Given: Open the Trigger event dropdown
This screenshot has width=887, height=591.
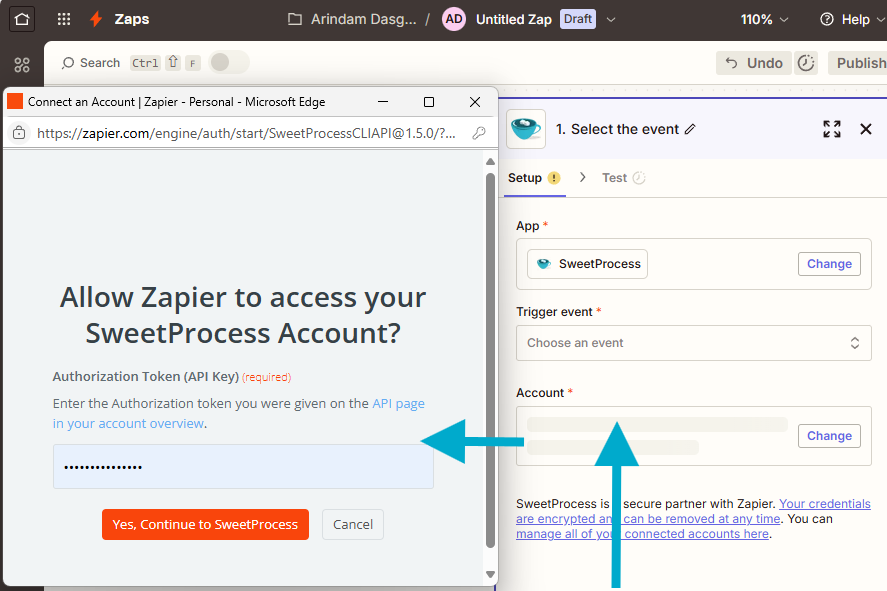Looking at the screenshot, I should [693, 343].
